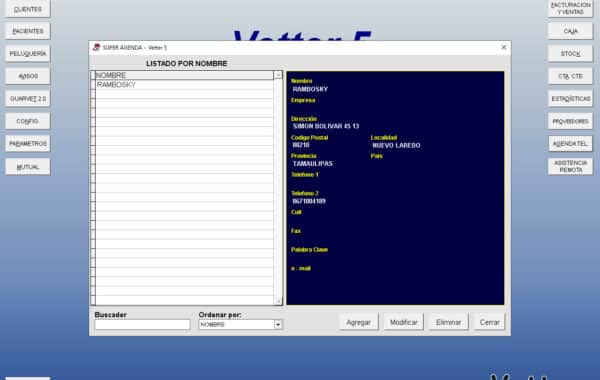Screen dimensions: 600x380
Task: Click the Super Agenda title bar icon
Action: tap(96, 47)
